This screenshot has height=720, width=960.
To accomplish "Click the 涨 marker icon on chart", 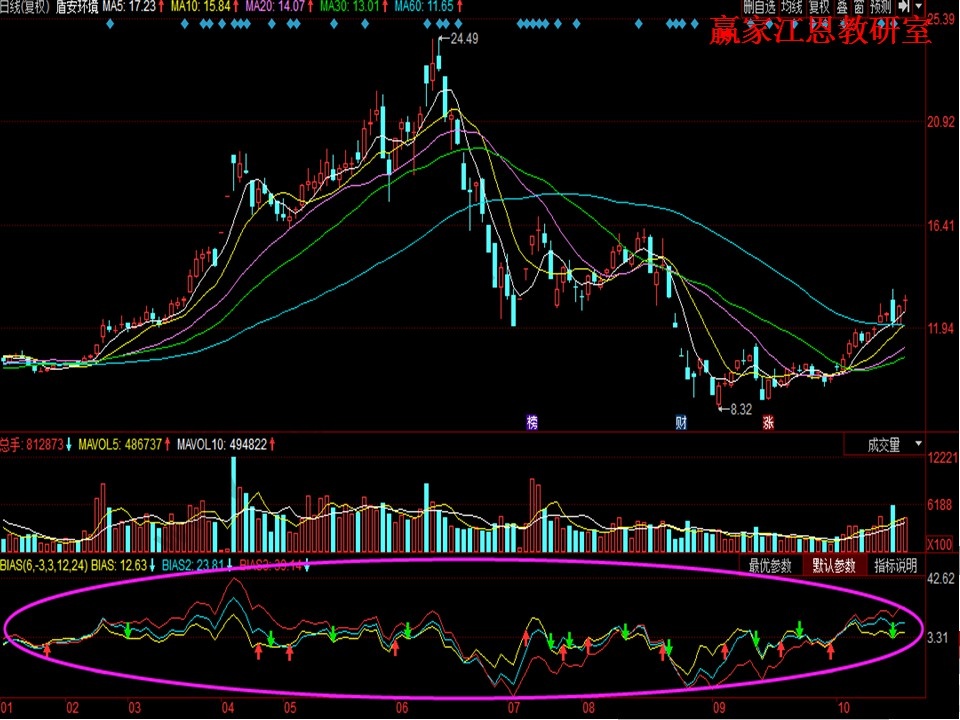I will 768,422.
